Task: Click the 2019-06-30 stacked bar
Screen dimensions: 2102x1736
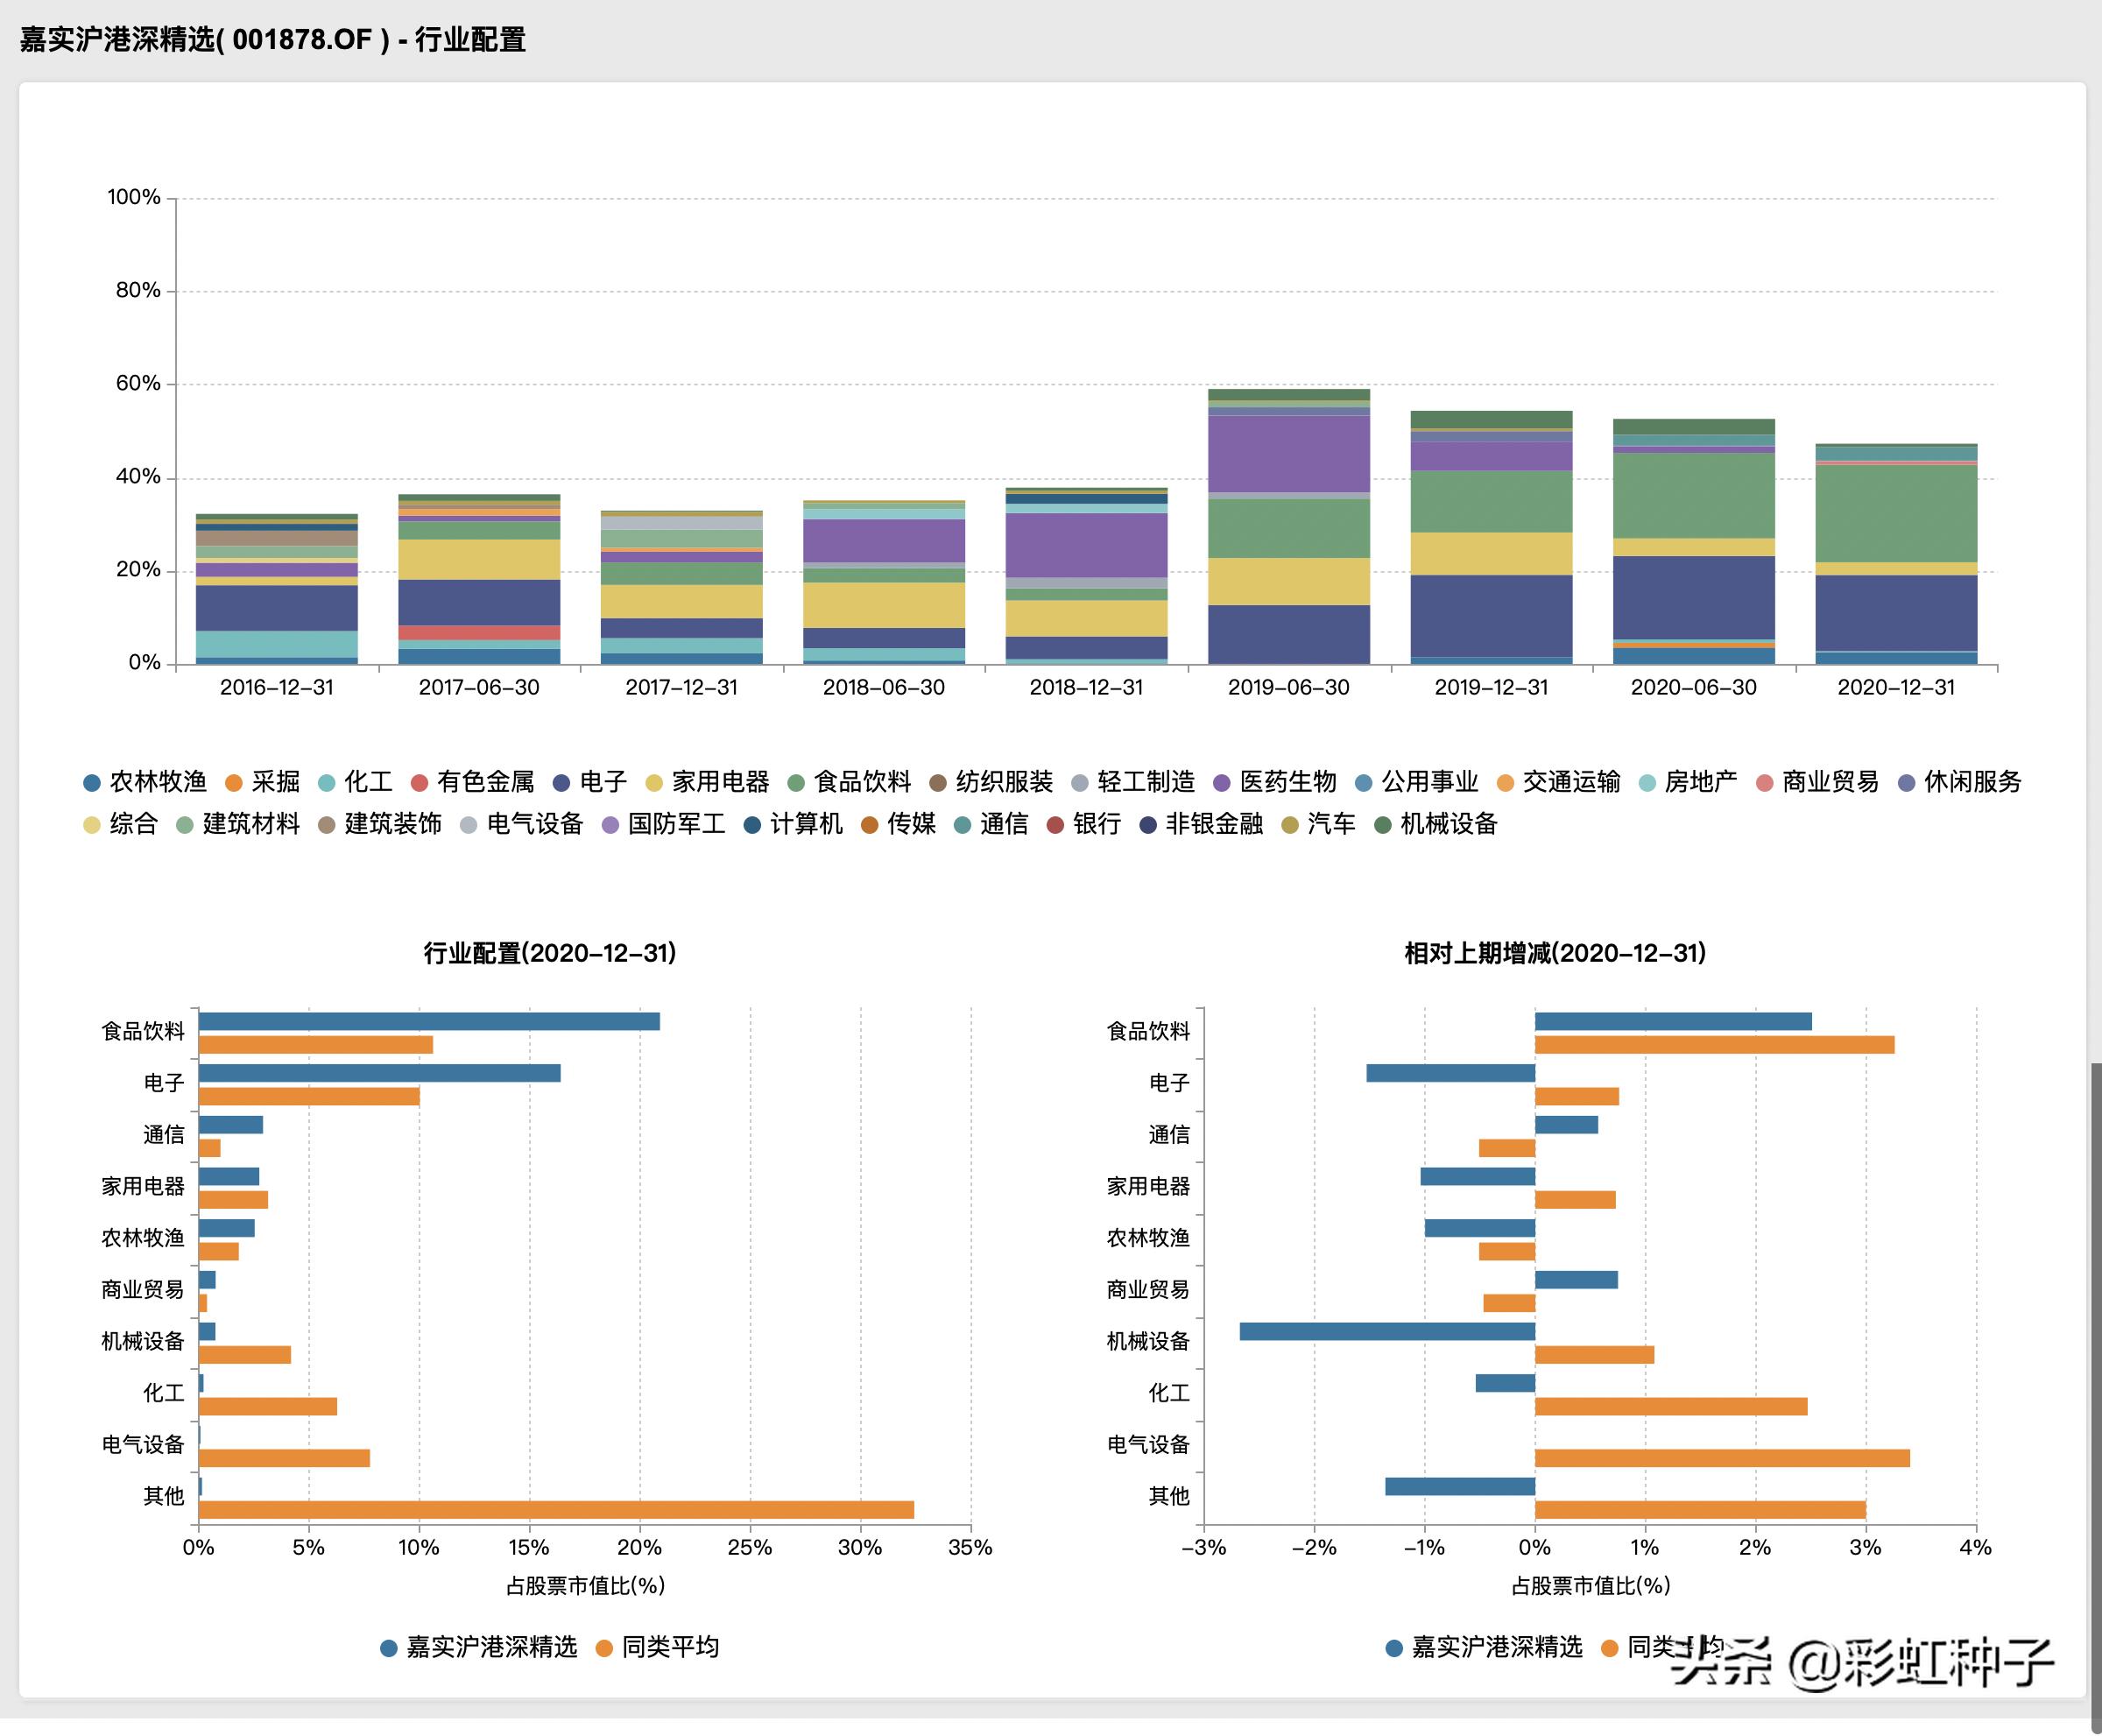Action: coord(1288,527)
